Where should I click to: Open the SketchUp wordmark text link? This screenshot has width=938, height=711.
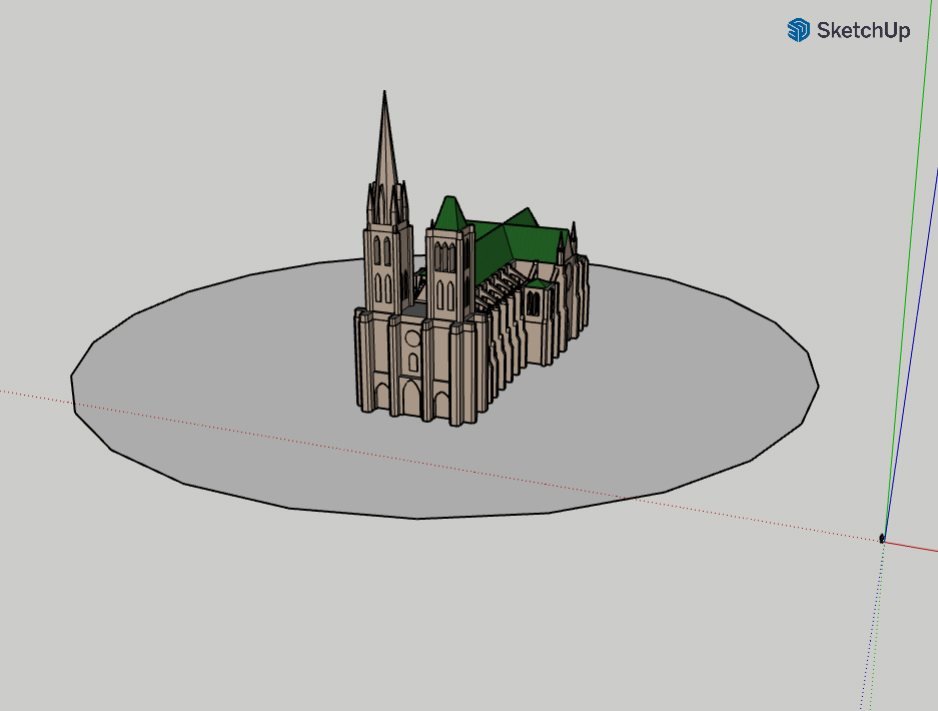coord(863,31)
